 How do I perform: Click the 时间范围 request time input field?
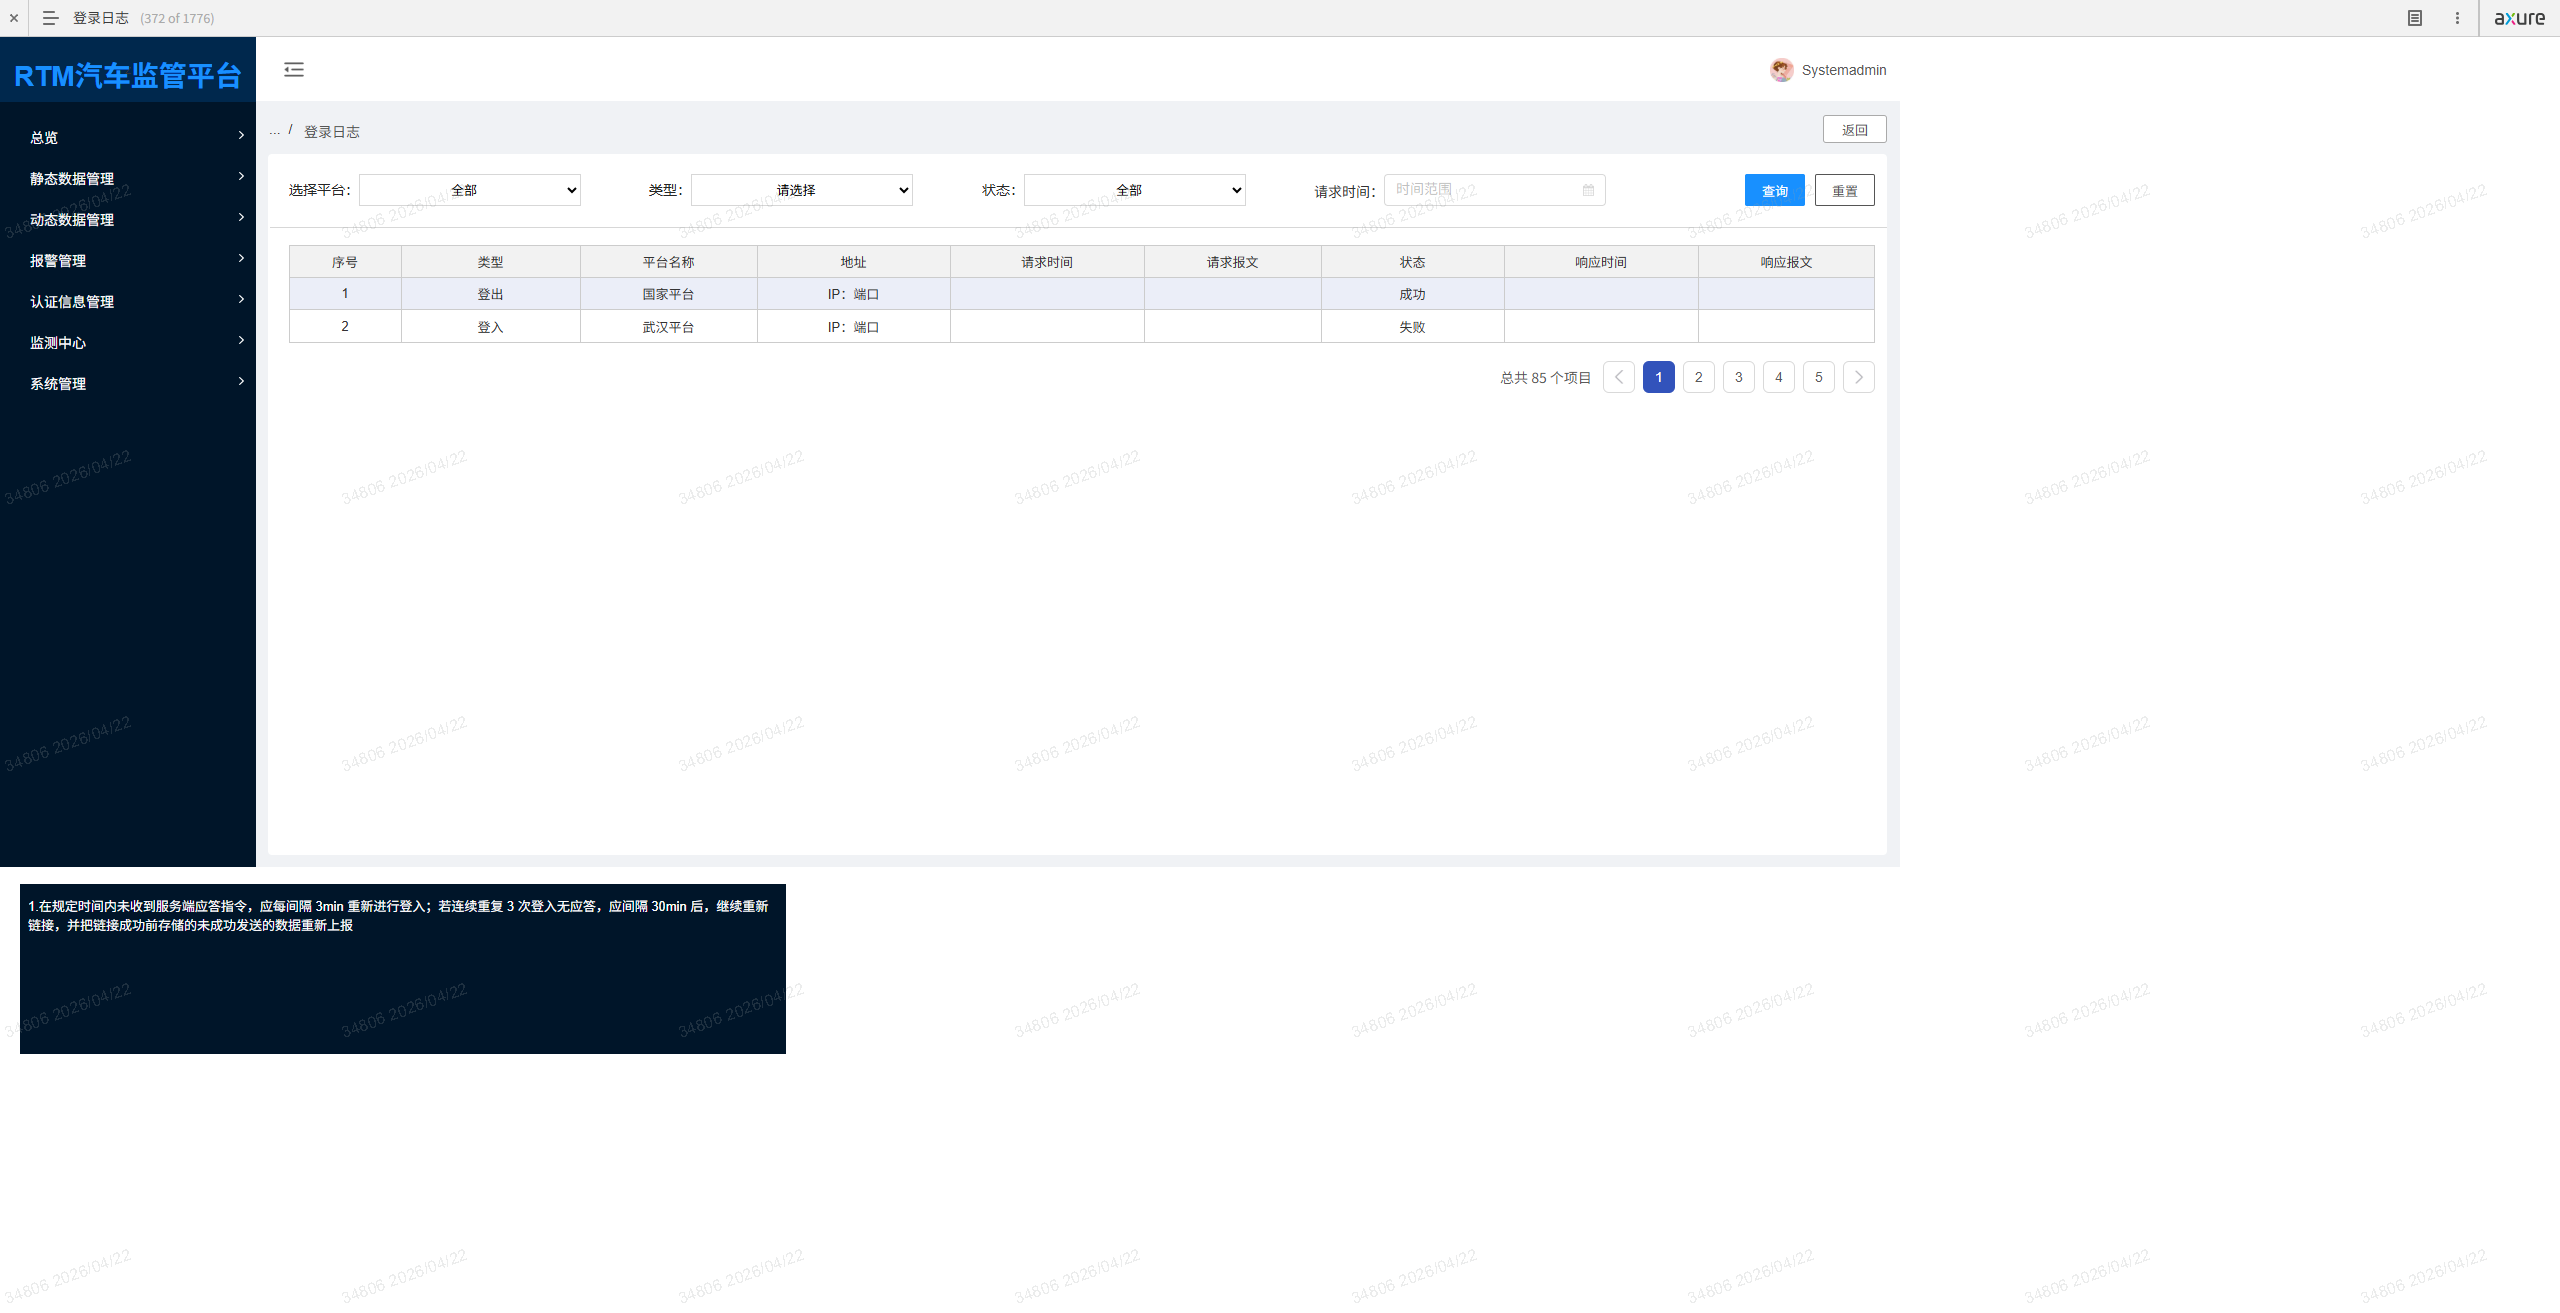pyautogui.click(x=1480, y=190)
